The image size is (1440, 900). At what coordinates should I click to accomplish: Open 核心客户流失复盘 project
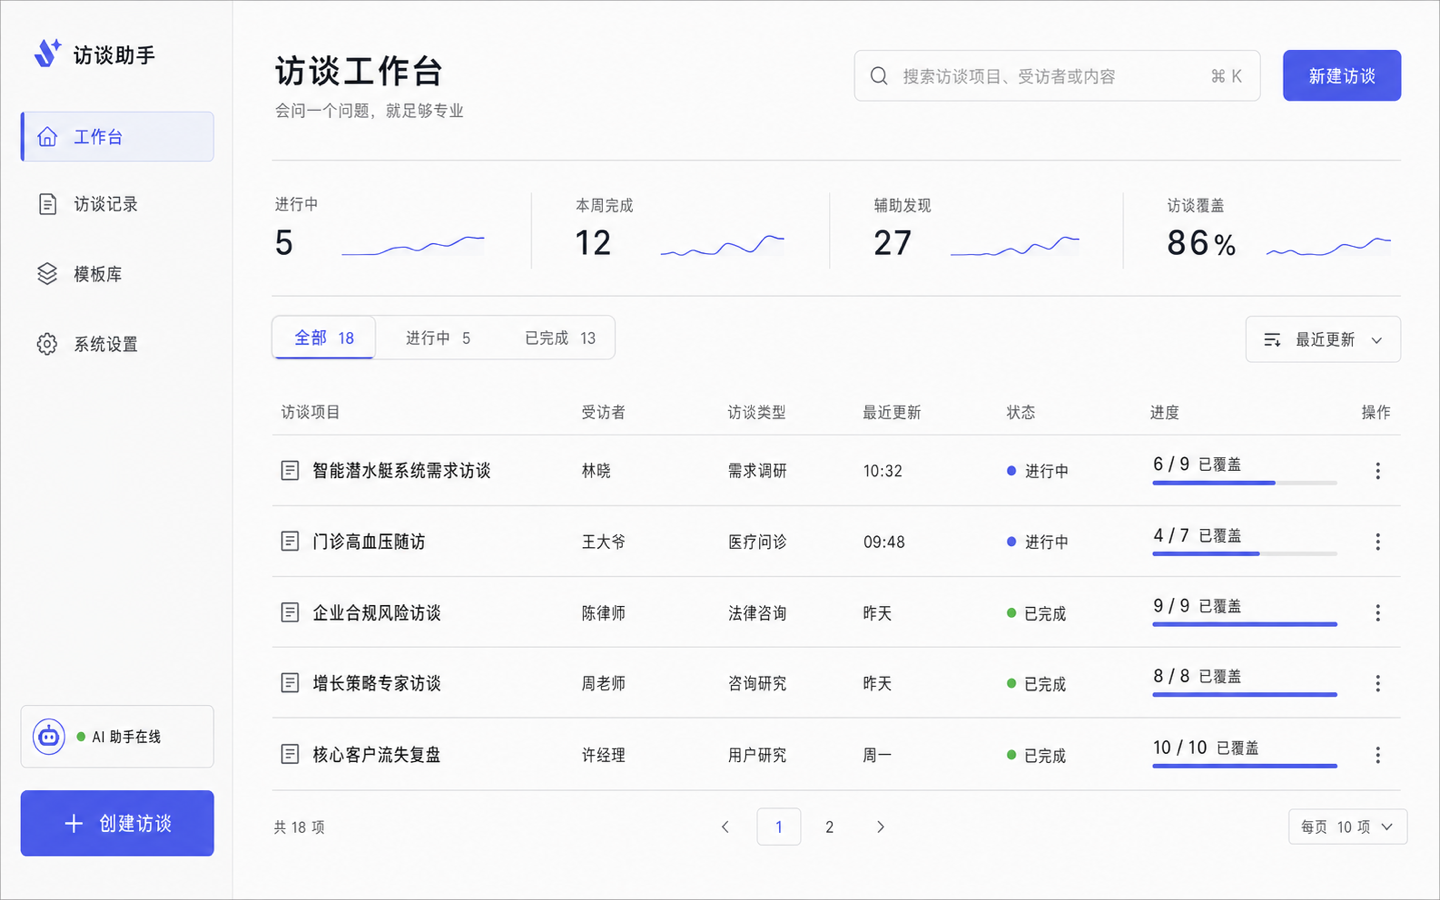point(377,755)
